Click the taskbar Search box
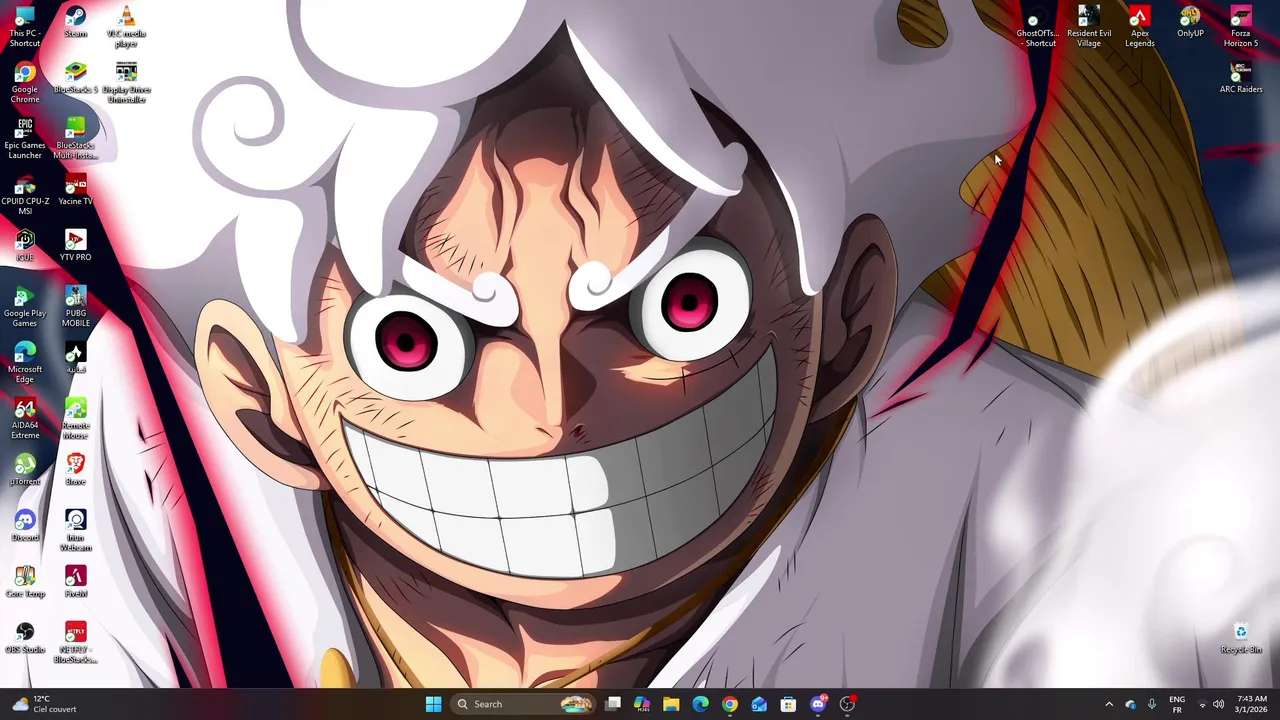The width and height of the screenshot is (1280, 720). [523, 704]
